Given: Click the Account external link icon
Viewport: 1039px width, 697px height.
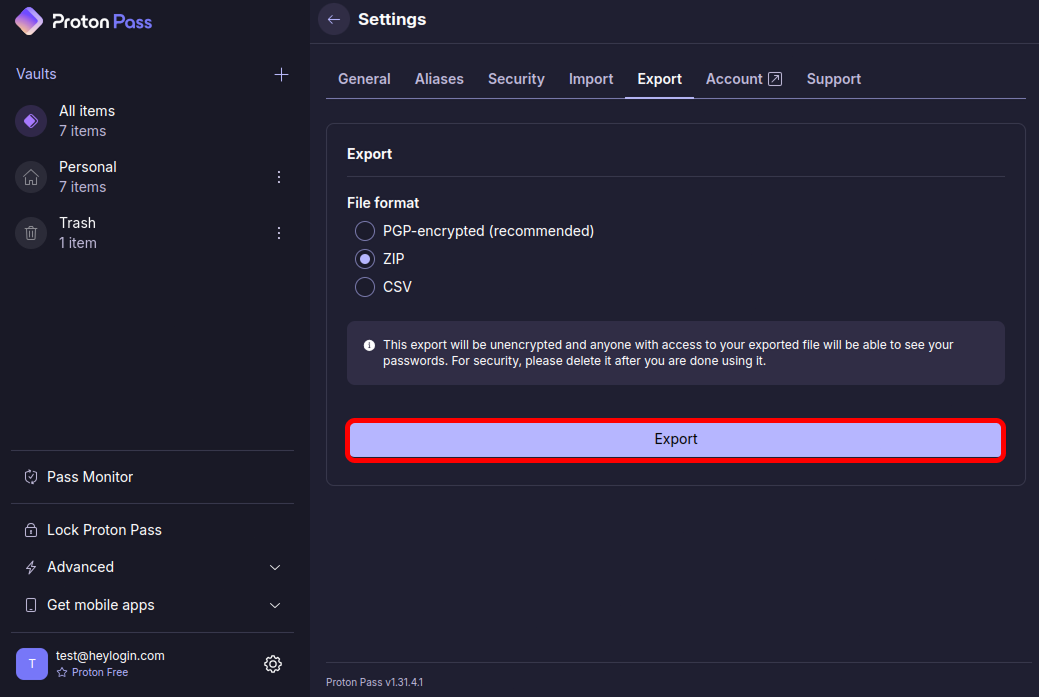Looking at the screenshot, I should 775,79.
